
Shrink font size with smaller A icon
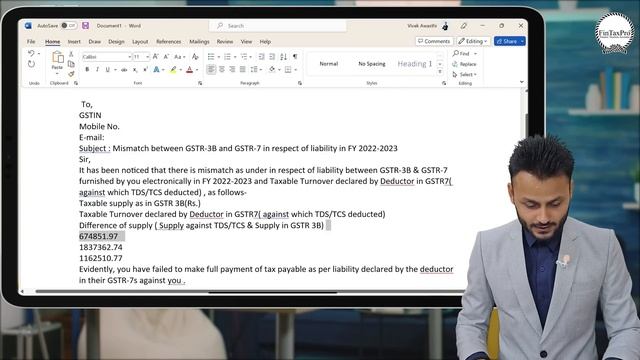(x=166, y=57)
